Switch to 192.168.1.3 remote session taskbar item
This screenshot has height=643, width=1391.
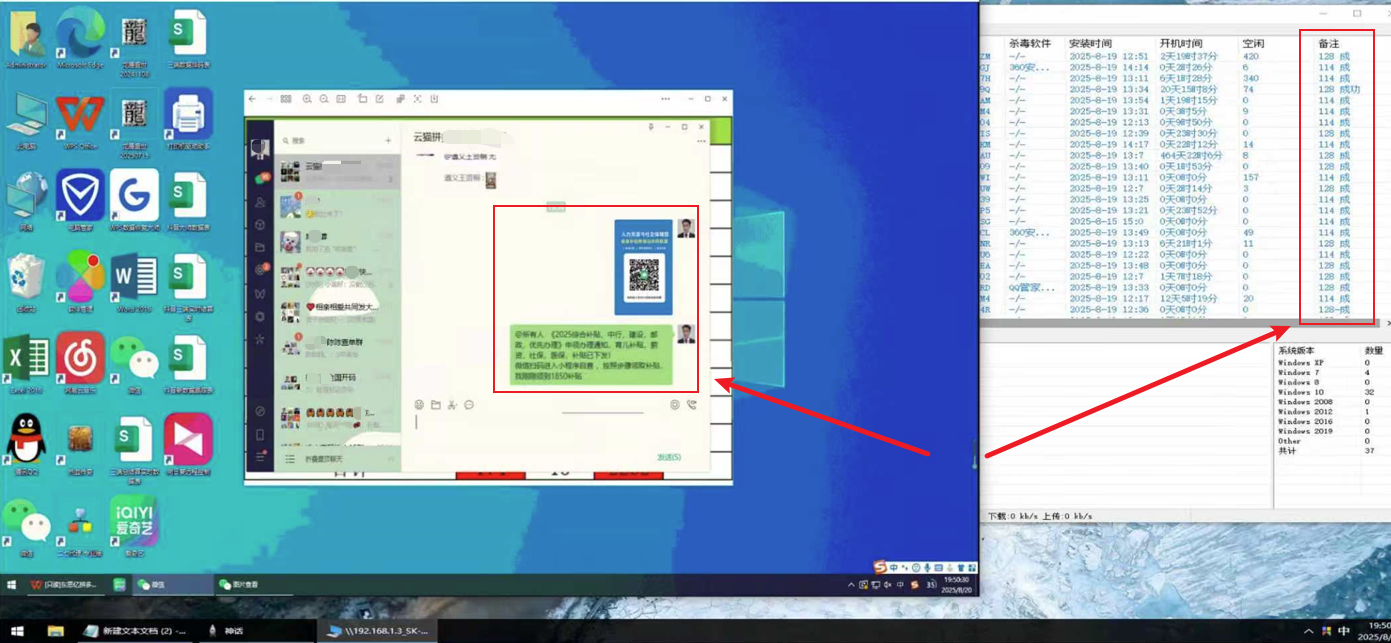pyautogui.click(x=377, y=631)
